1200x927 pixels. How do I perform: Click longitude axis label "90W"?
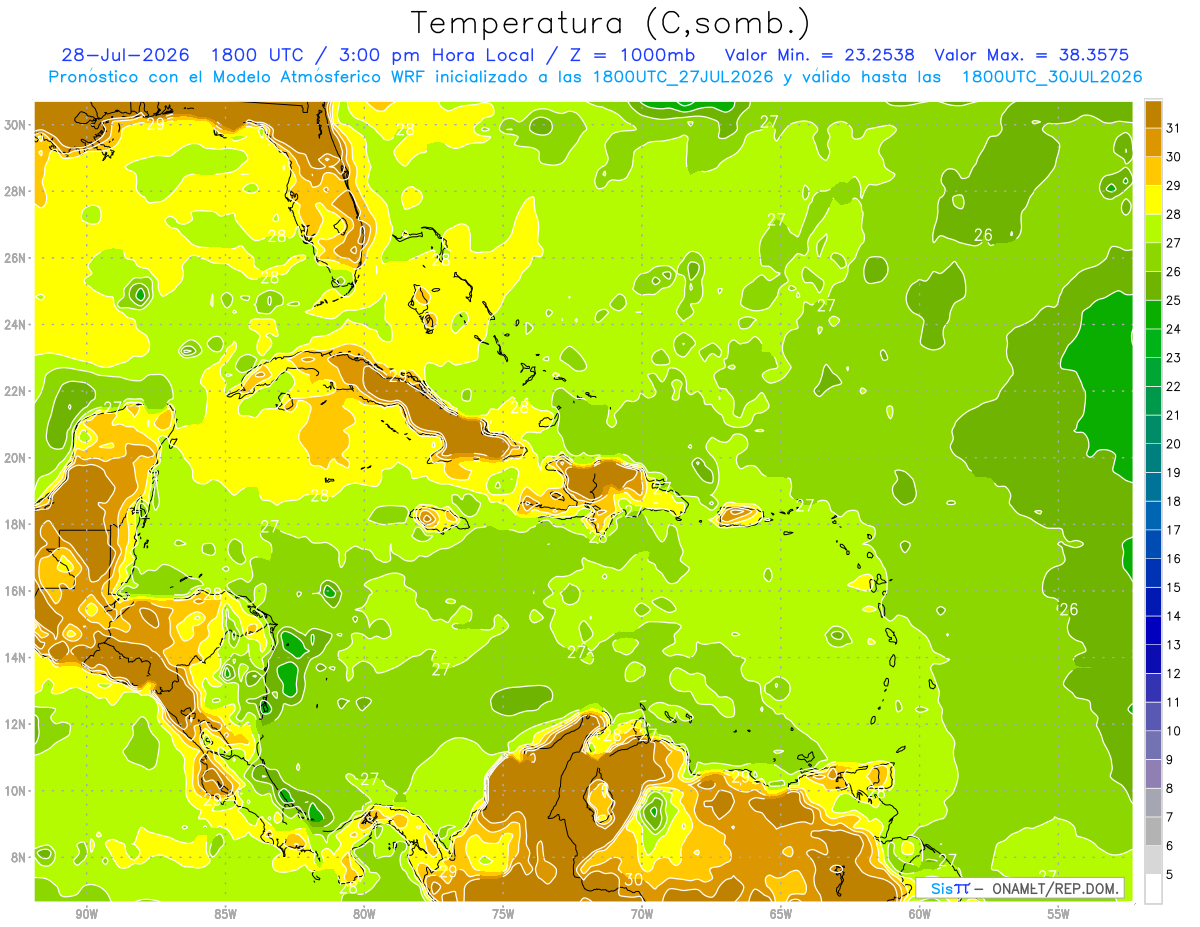point(86,914)
